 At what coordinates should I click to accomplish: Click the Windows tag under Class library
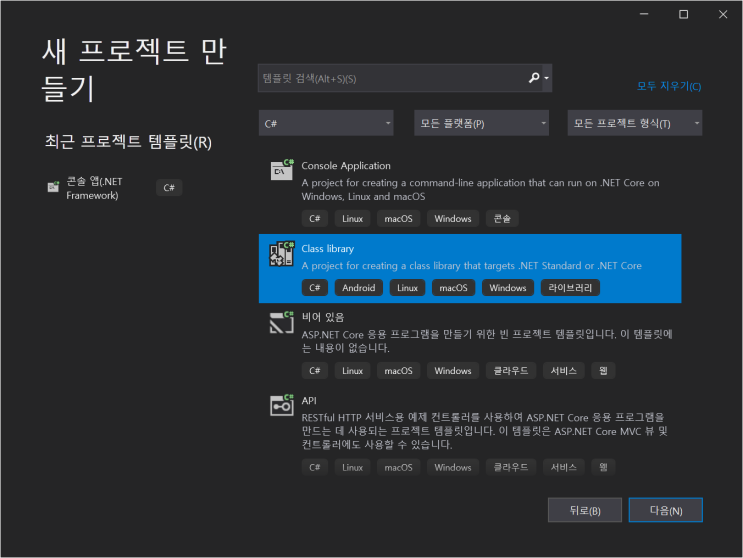click(507, 288)
